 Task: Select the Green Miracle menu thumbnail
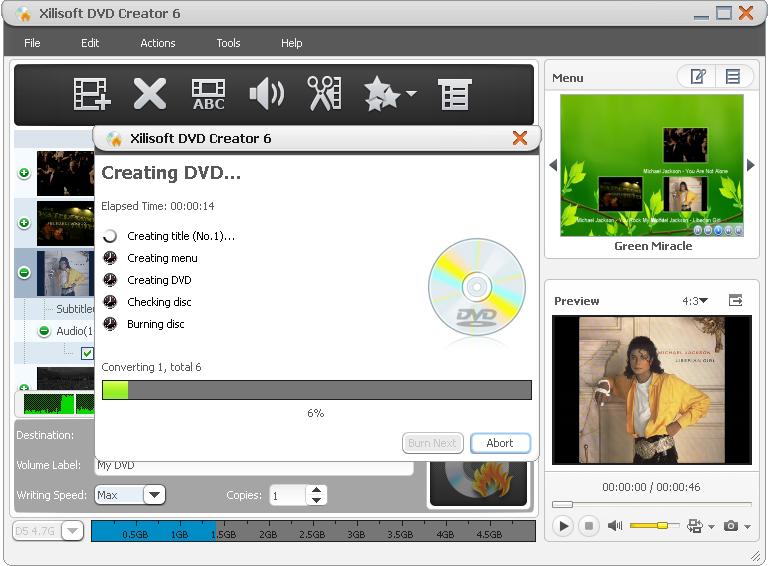coord(652,165)
